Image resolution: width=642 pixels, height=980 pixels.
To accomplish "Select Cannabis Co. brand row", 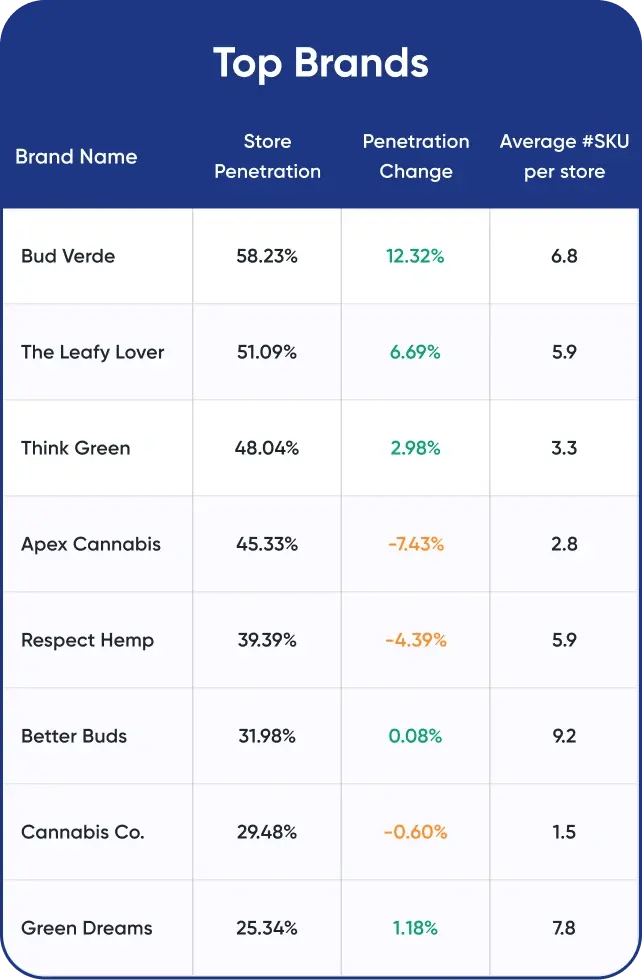I will [83, 832].
